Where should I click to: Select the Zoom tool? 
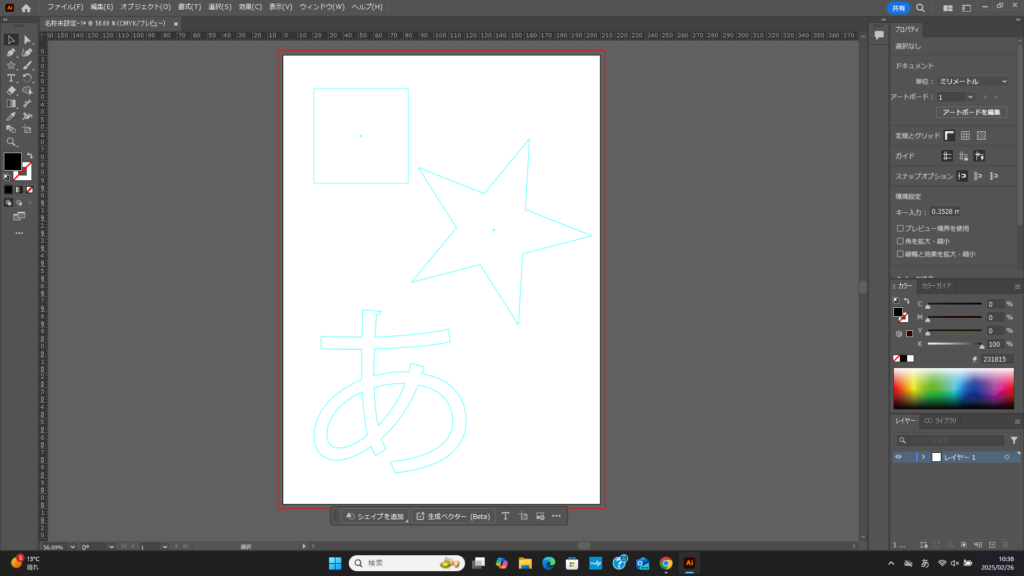tap(11, 142)
